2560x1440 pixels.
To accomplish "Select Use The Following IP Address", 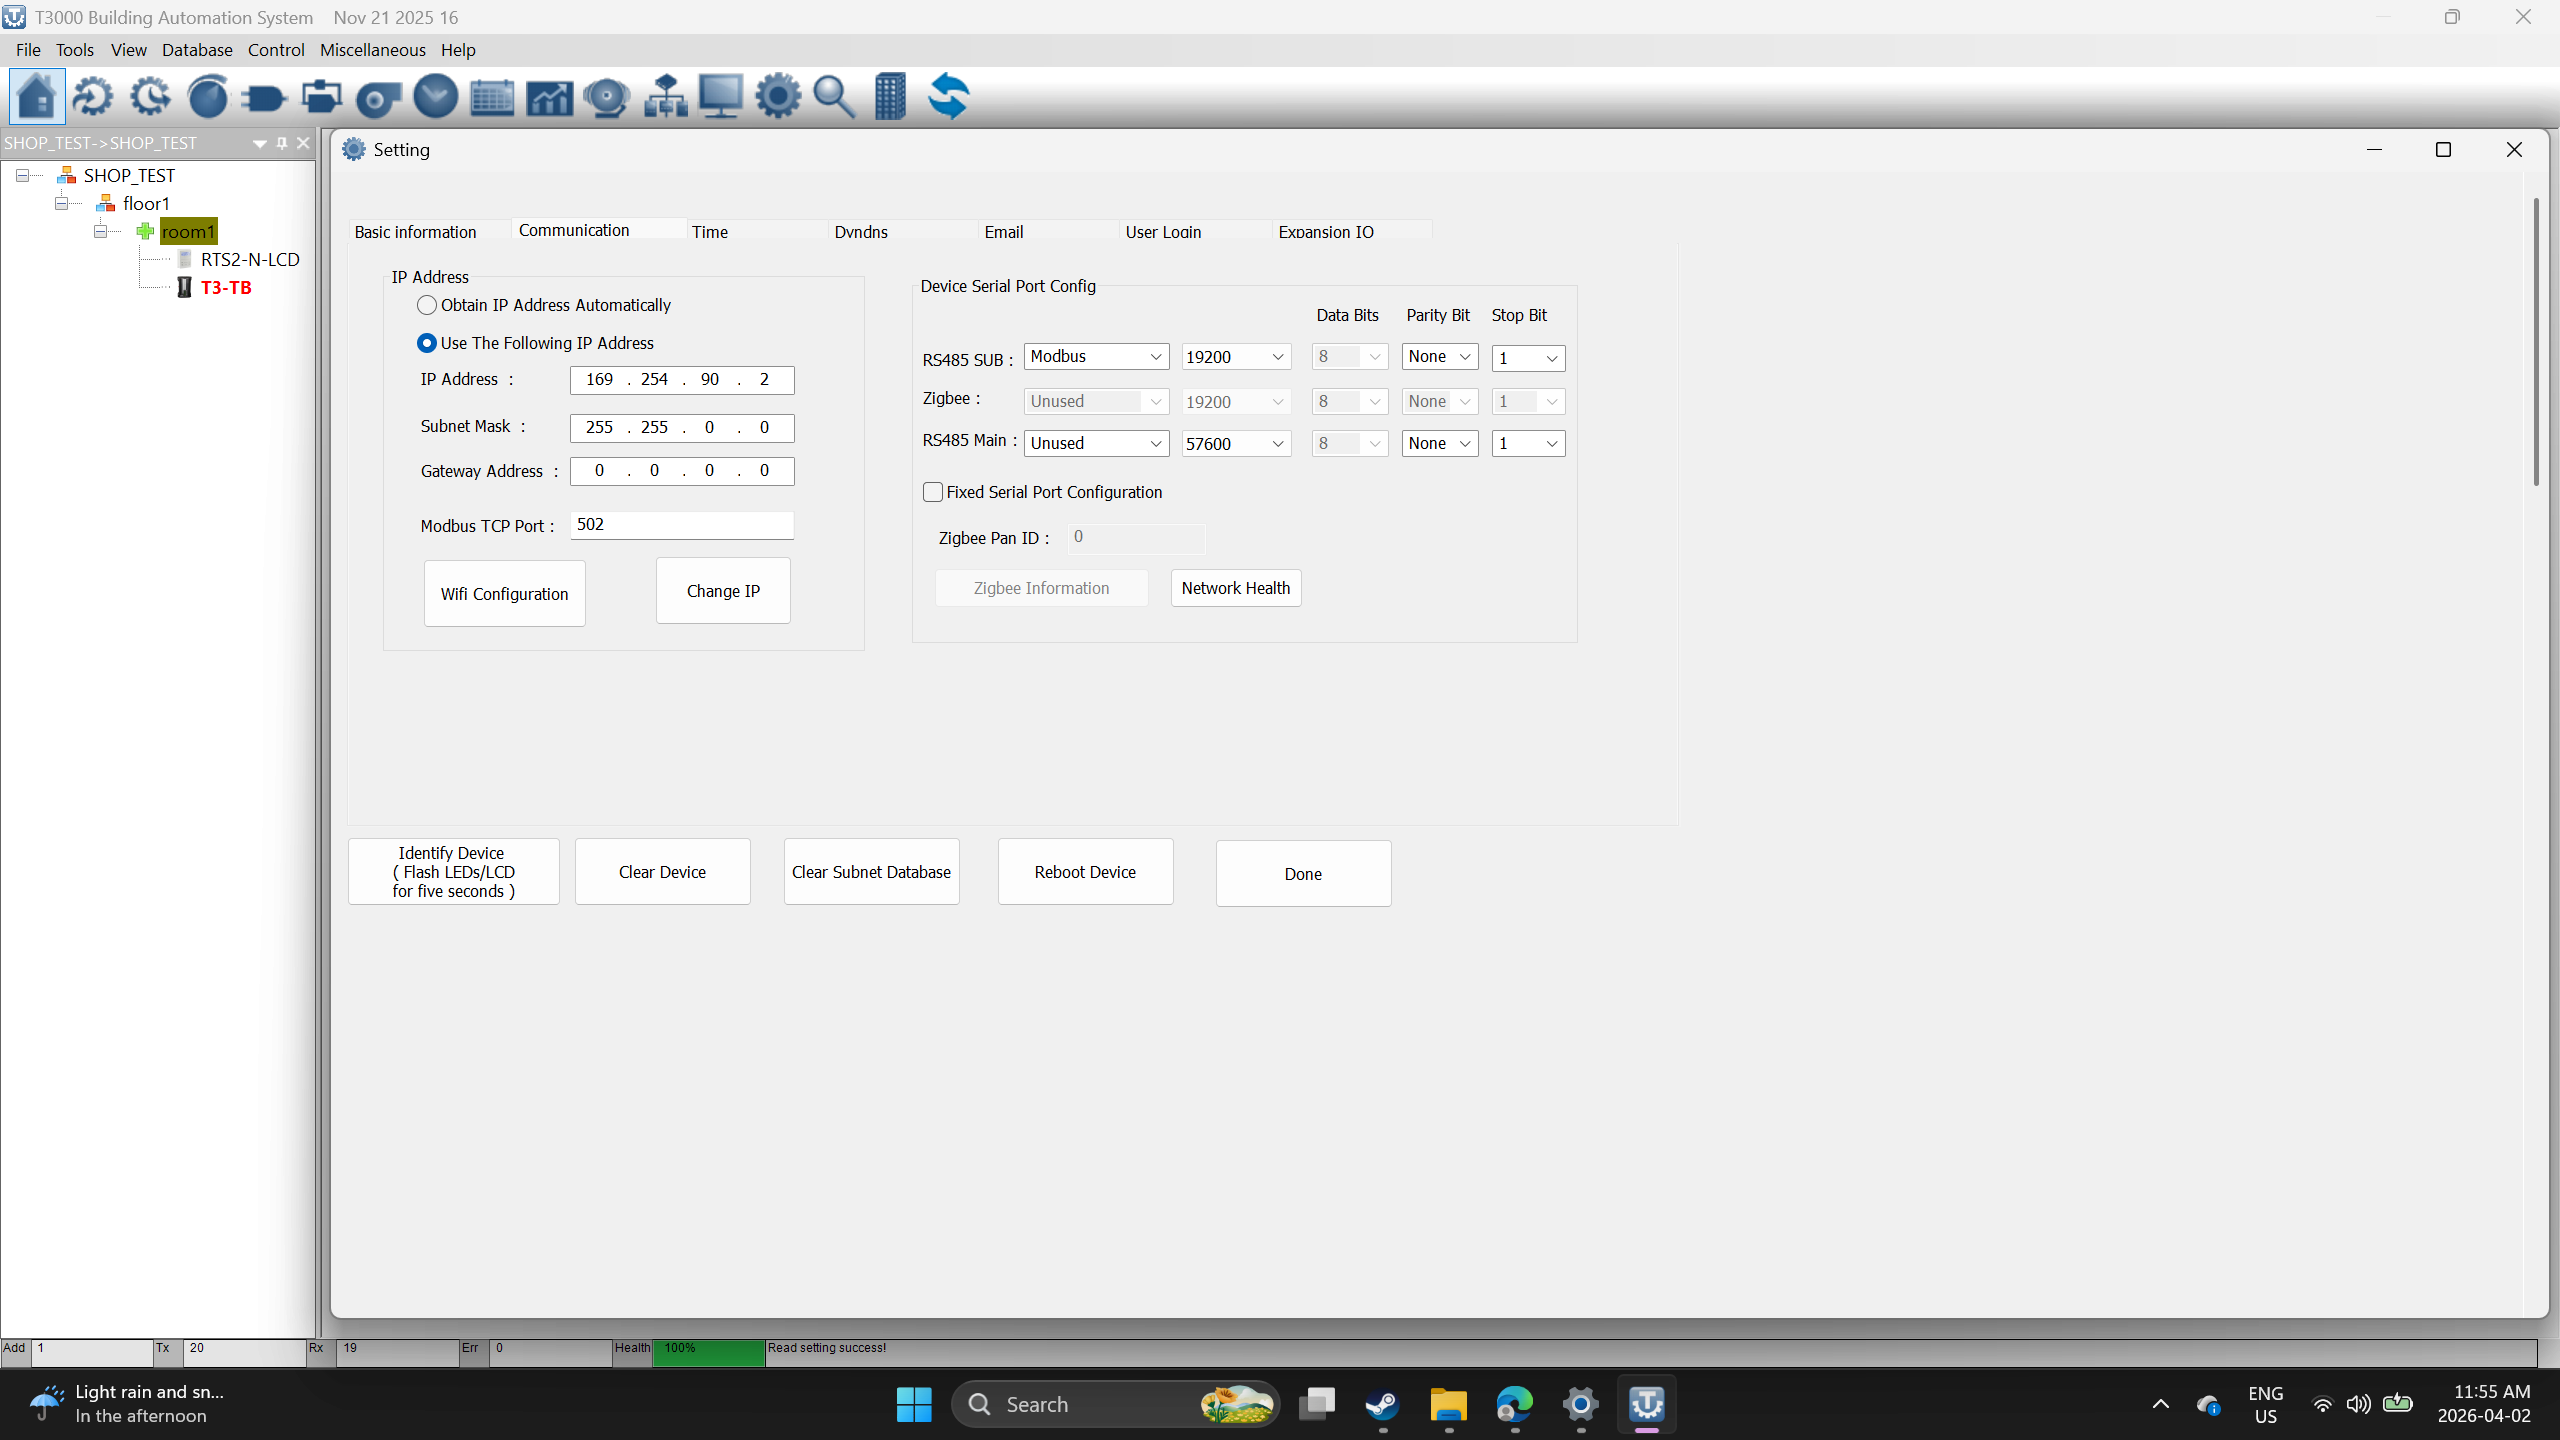I will point(427,343).
